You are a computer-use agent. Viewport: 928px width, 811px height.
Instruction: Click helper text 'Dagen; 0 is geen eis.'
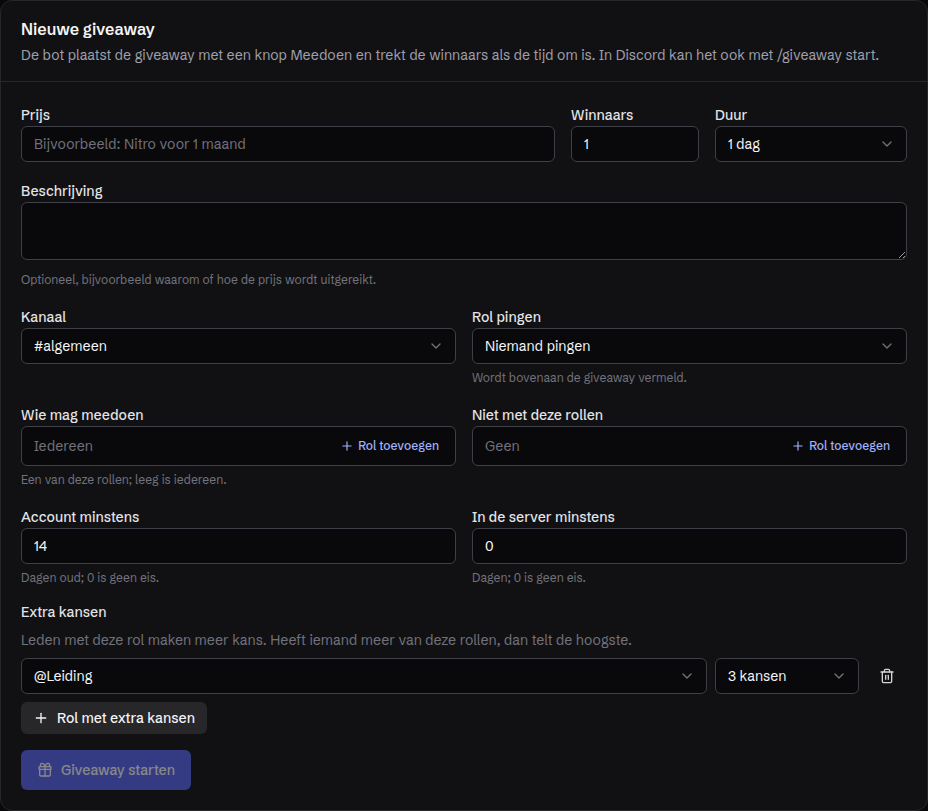[x=529, y=578]
